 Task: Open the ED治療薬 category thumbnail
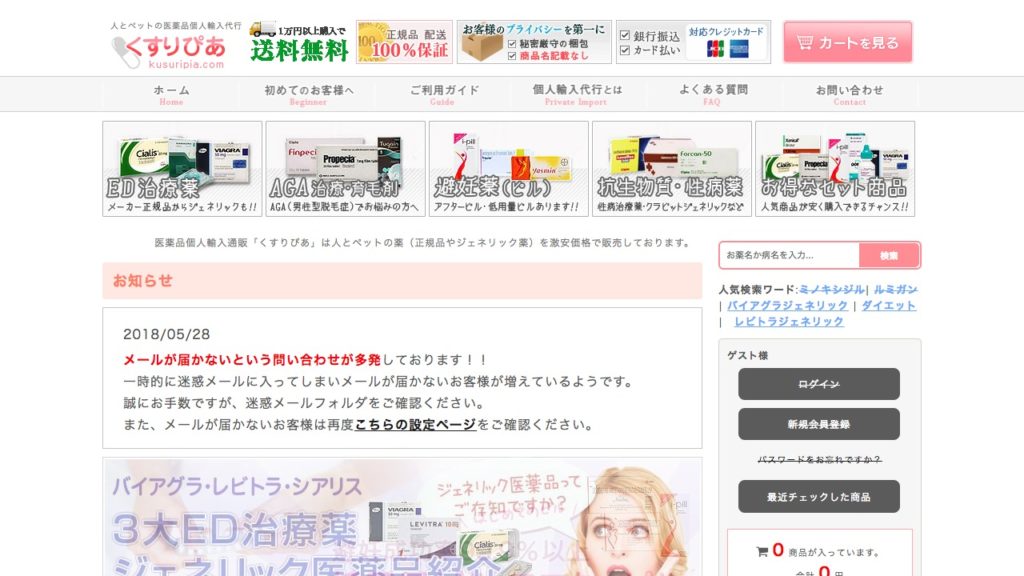(x=182, y=168)
